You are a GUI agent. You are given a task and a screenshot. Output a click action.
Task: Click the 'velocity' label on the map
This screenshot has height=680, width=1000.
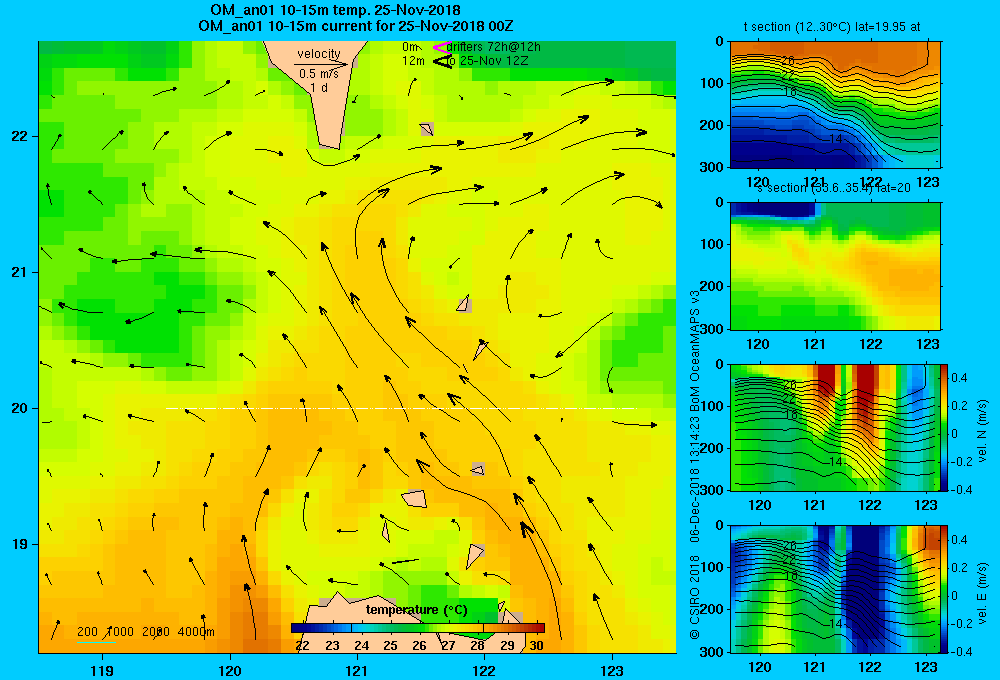coord(319,54)
